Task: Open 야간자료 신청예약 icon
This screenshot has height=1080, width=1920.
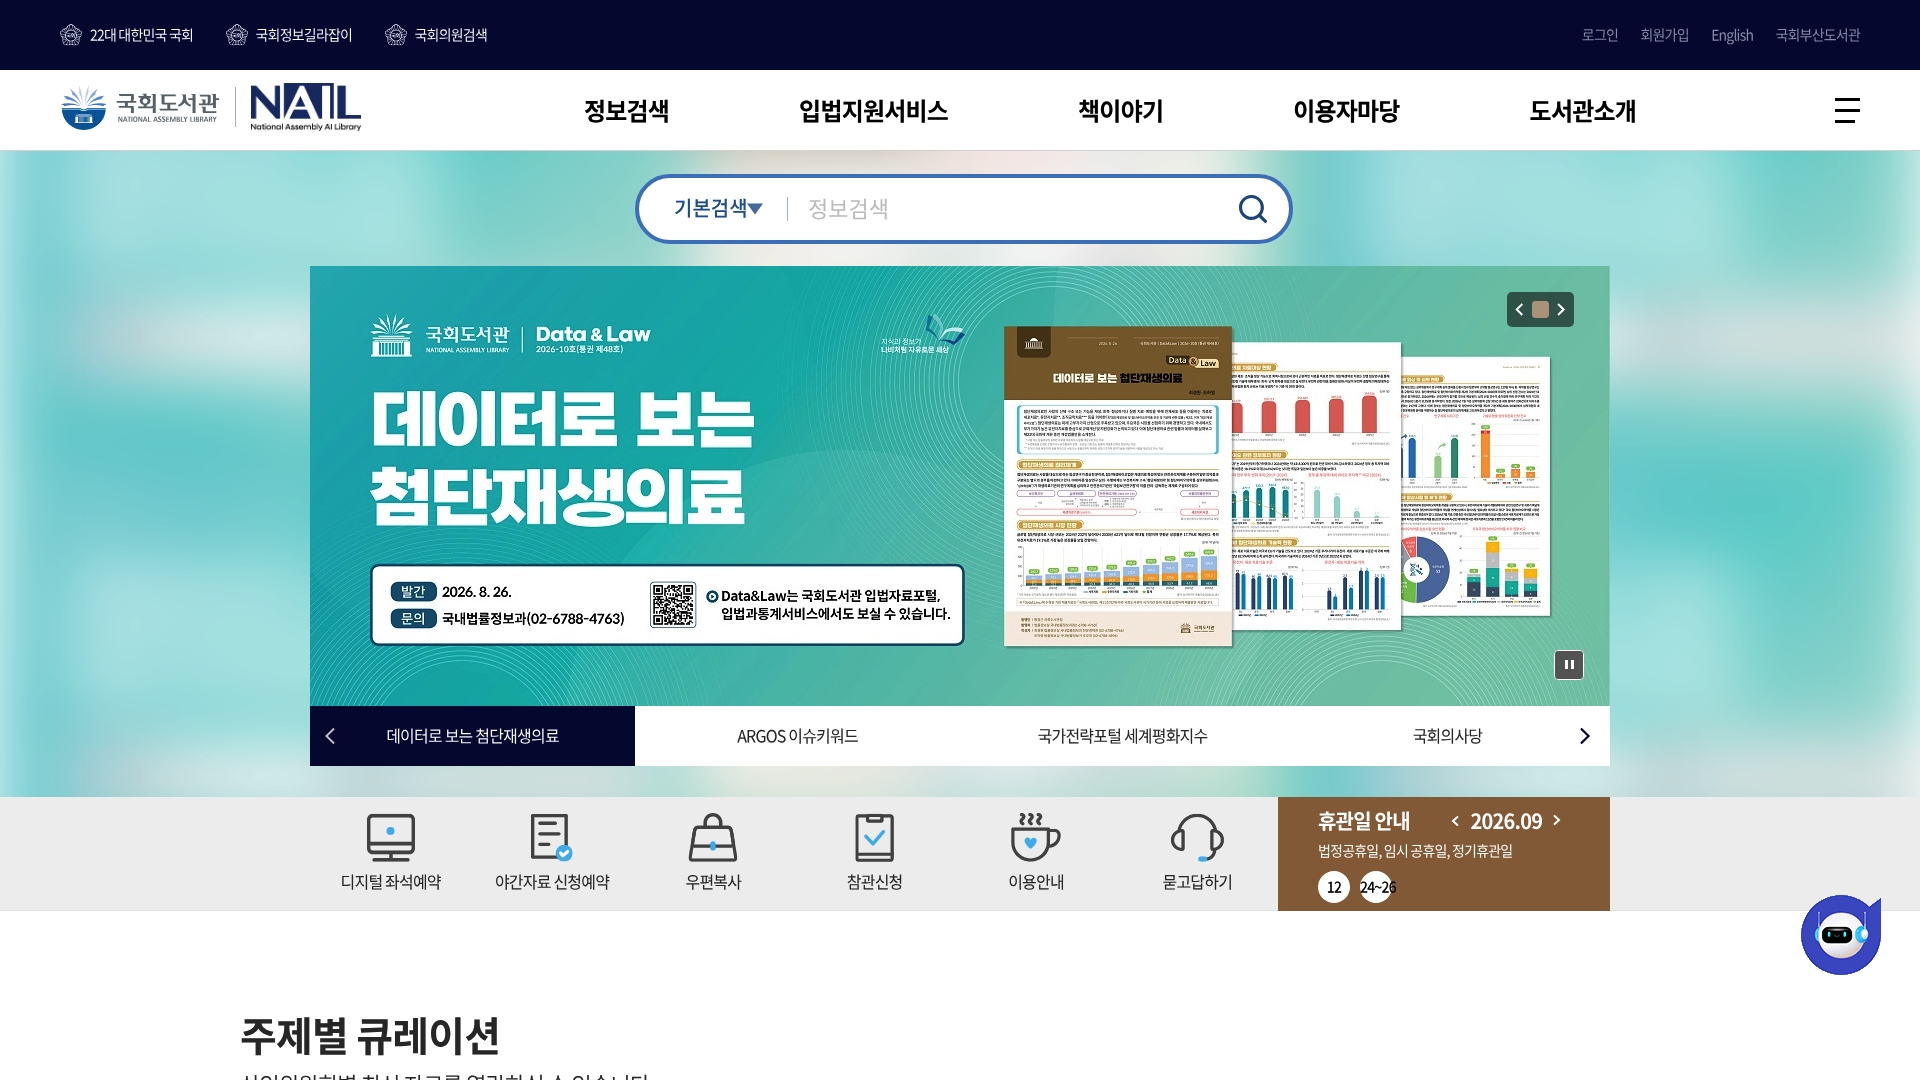Action: [x=552, y=852]
